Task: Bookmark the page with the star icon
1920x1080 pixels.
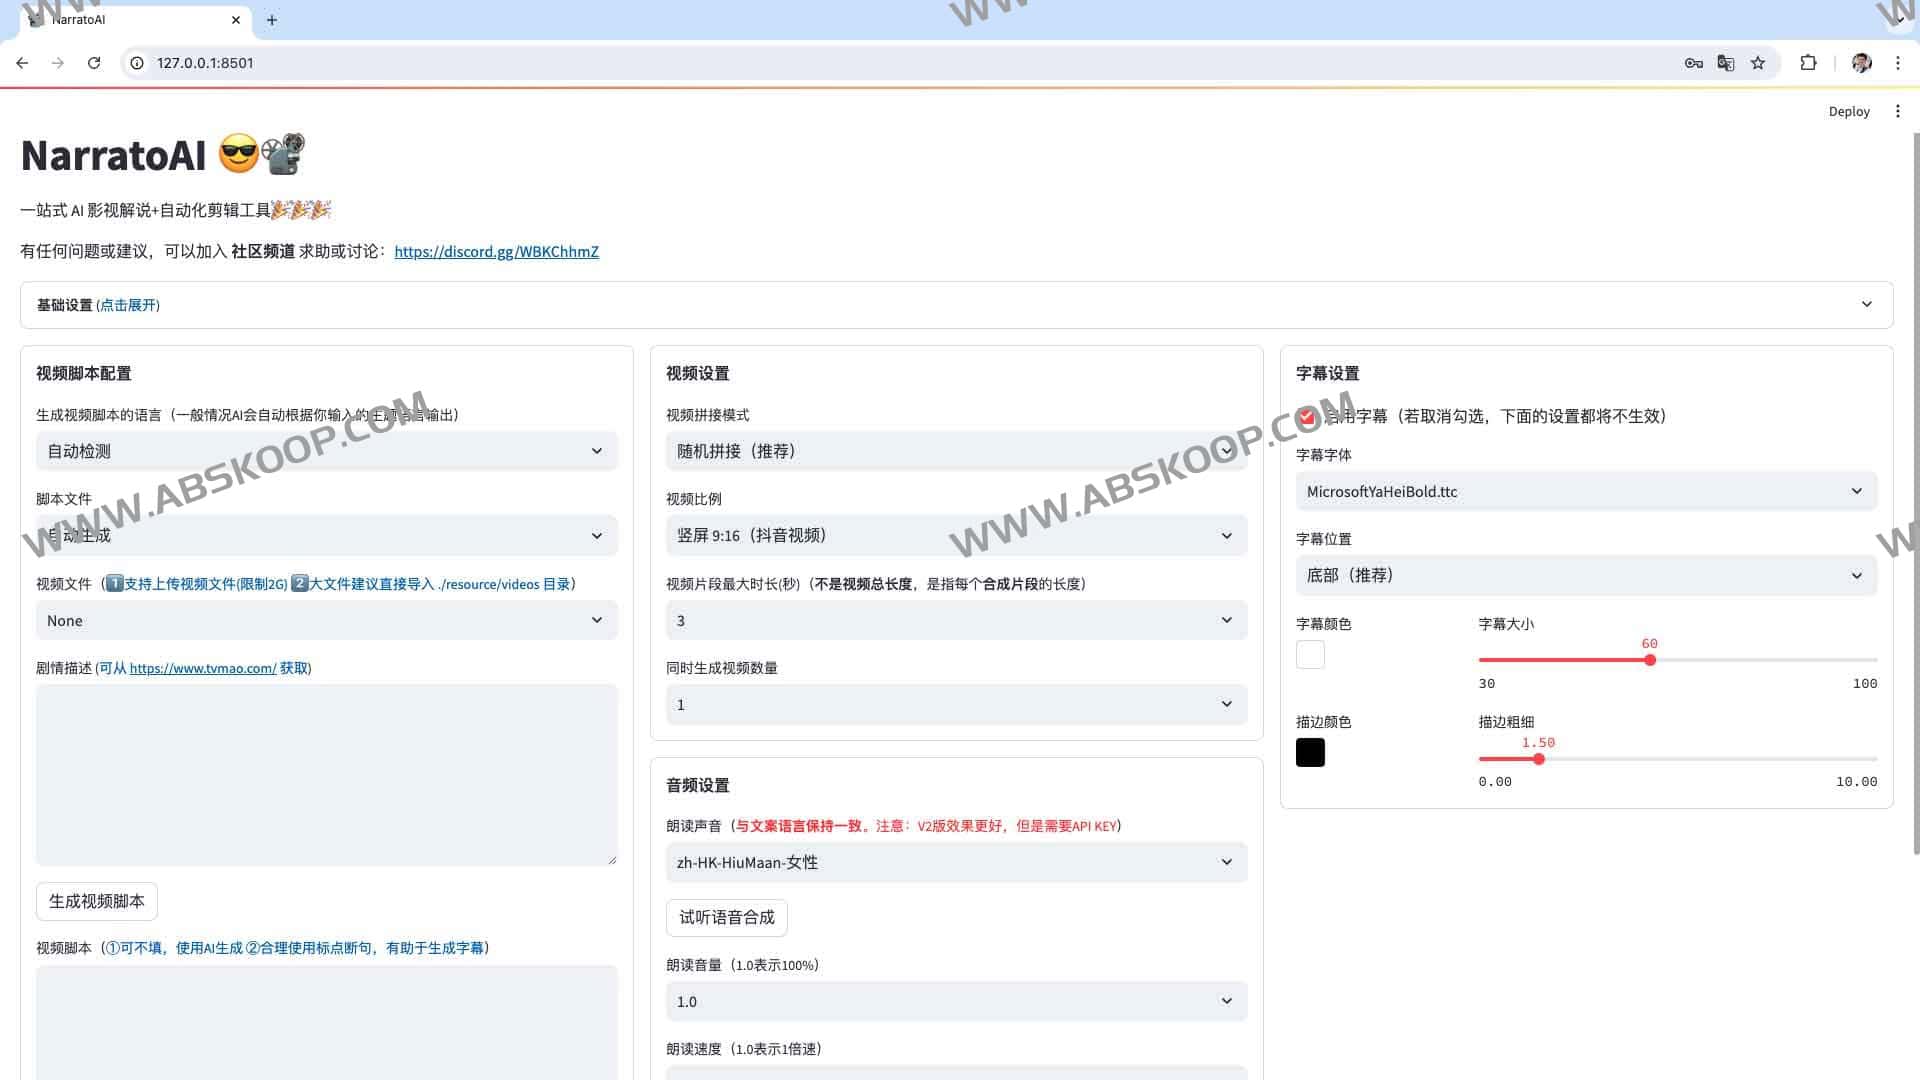Action: pos(1759,62)
